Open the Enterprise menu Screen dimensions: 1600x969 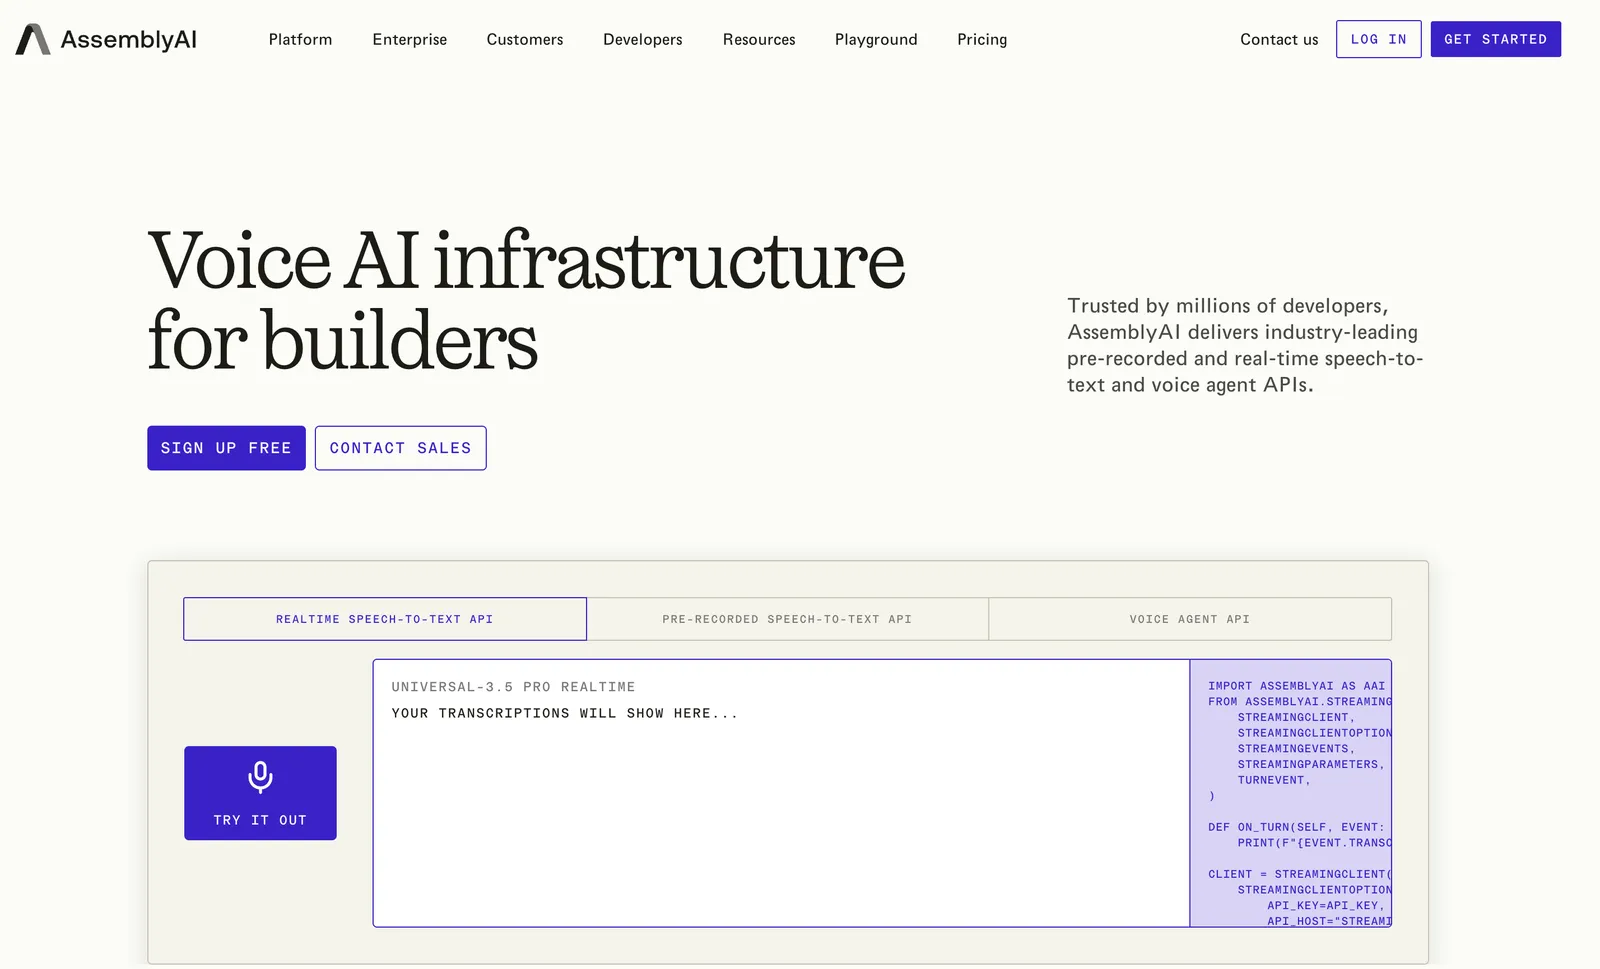pyautogui.click(x=410, y=39)
